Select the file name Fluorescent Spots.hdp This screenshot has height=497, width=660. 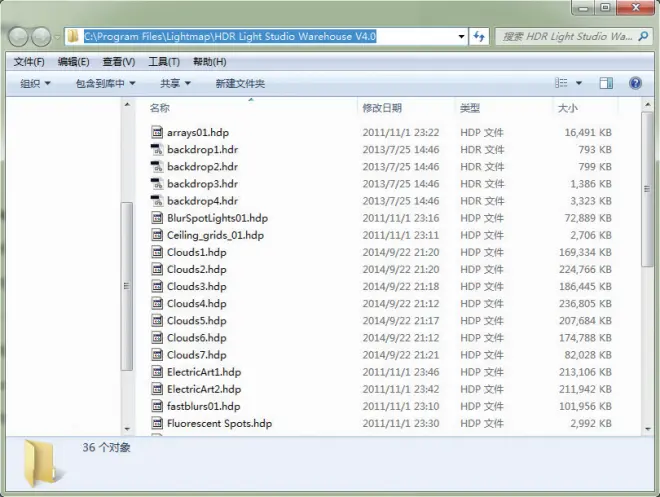[x=219, y=423]
